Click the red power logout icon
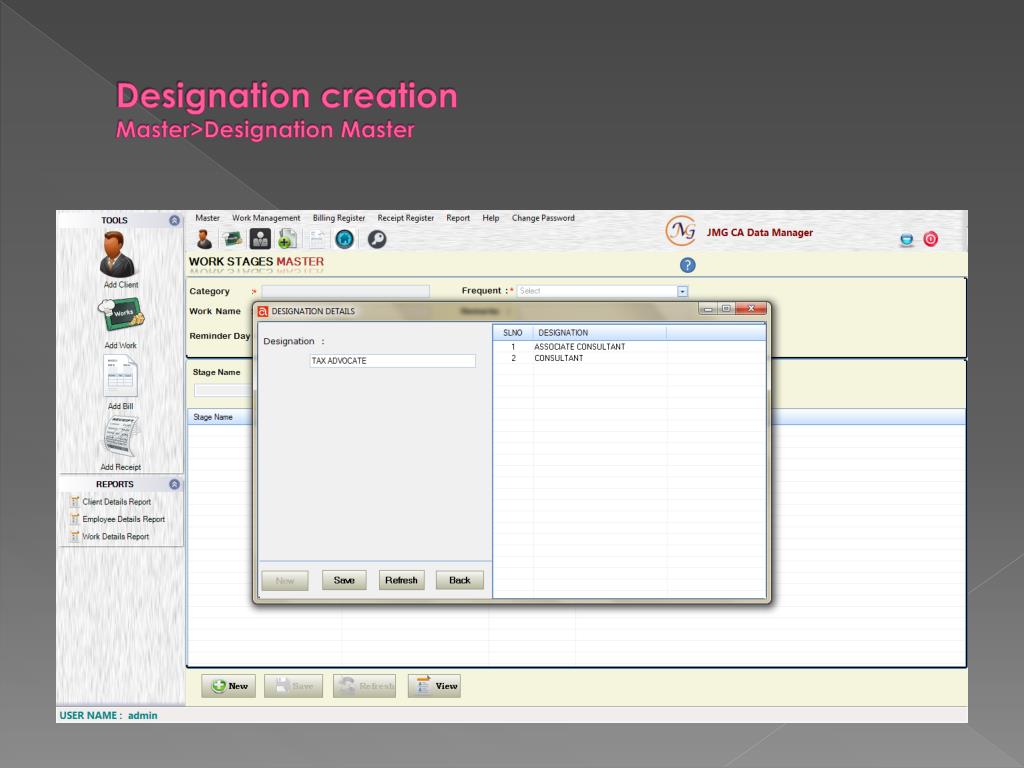This screenshot has height=768, width=1024. (931, 239)
